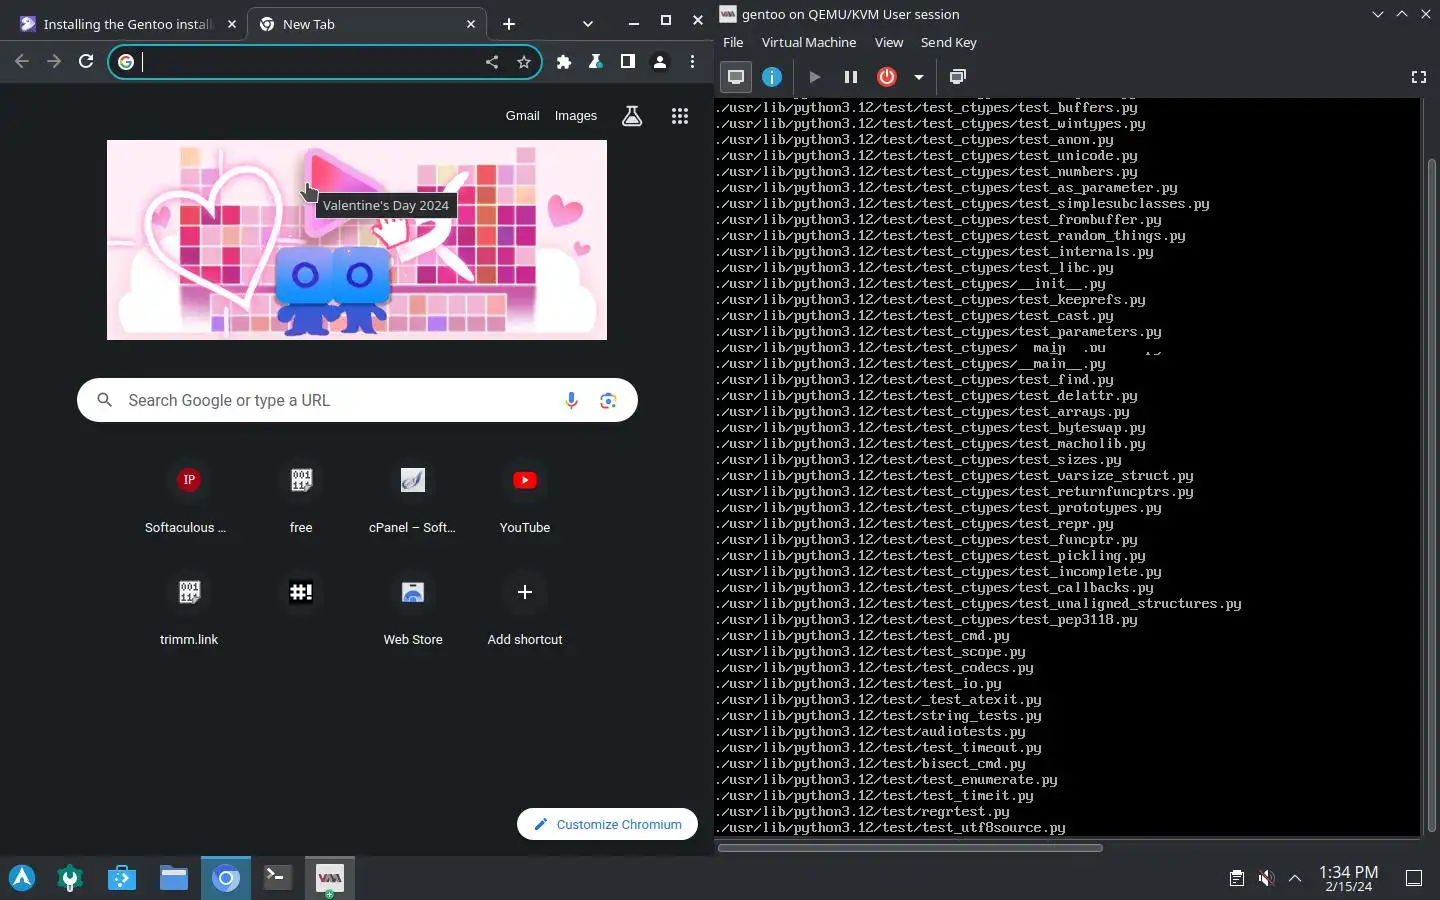The image size is (1440, 900).
Task: Open the tab search dropdown
Action: point(587,24)
